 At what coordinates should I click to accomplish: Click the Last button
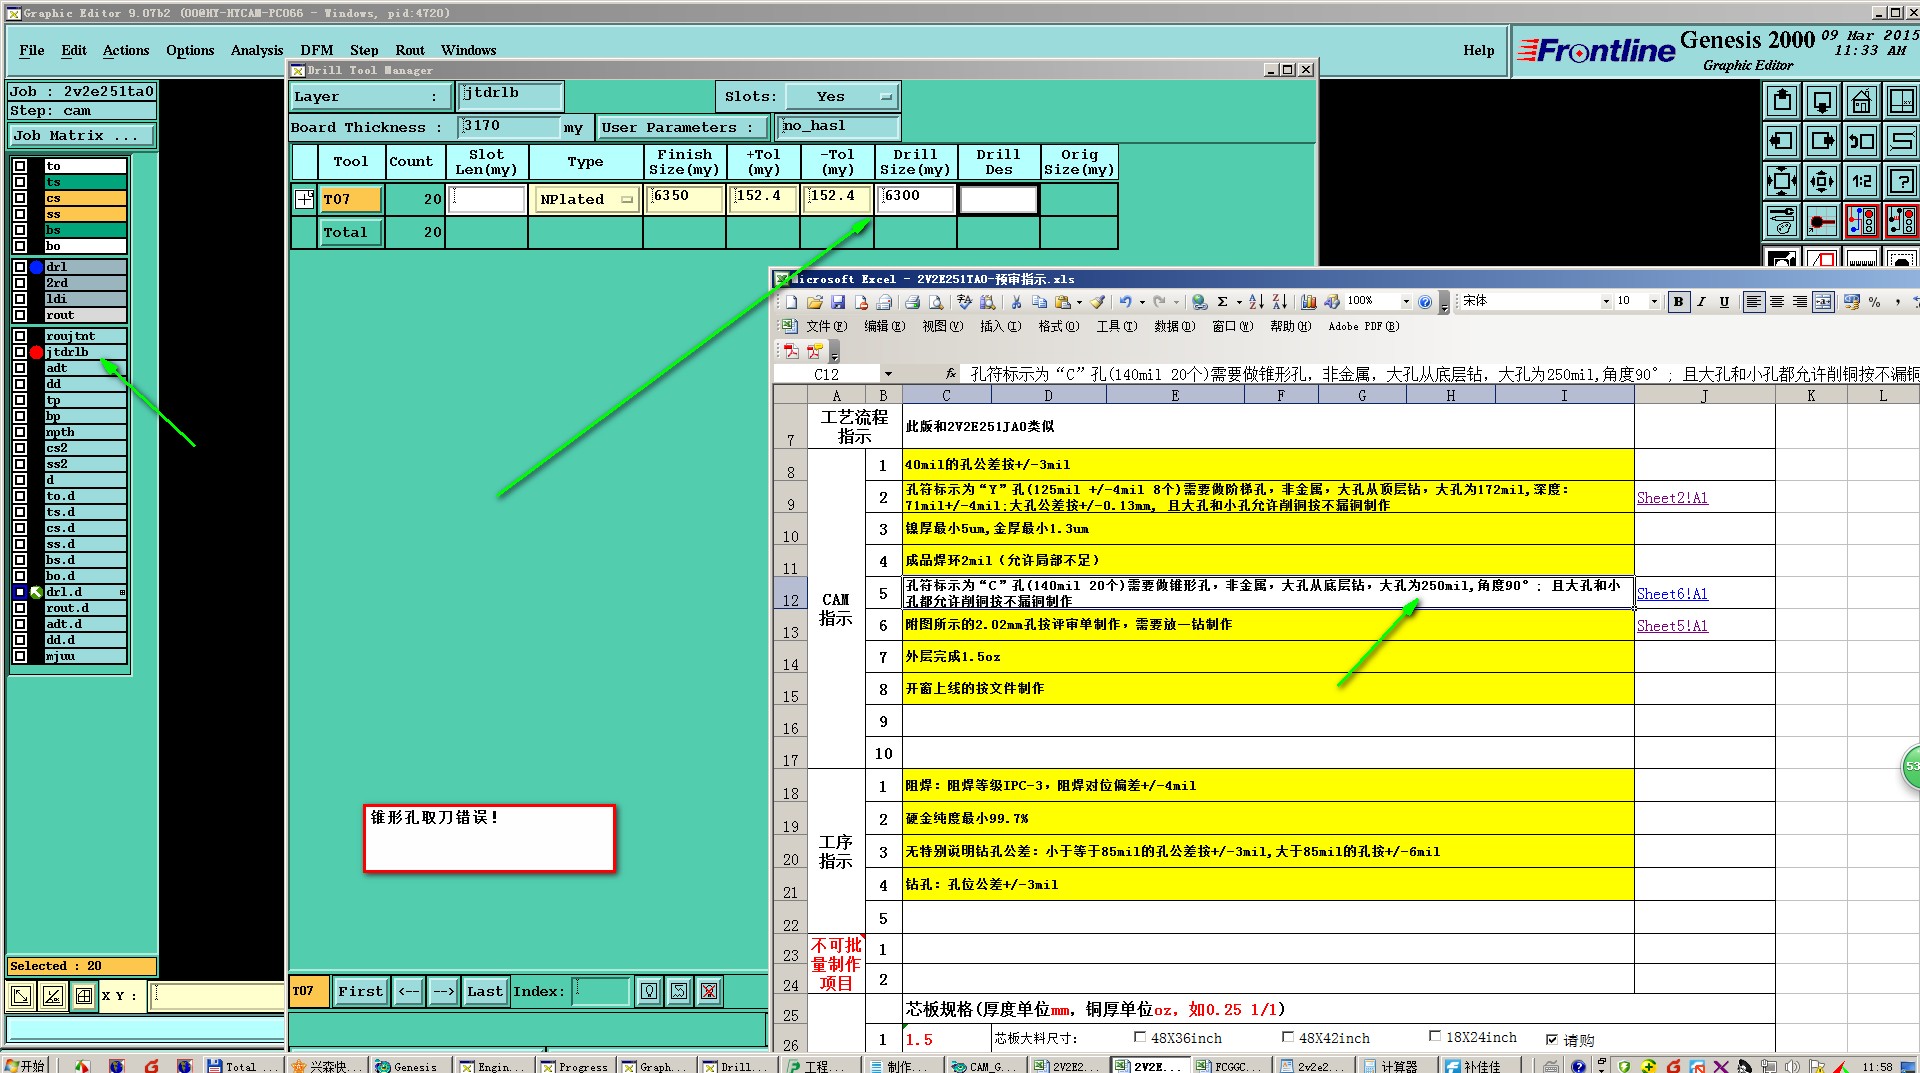[x=485, y=991]
